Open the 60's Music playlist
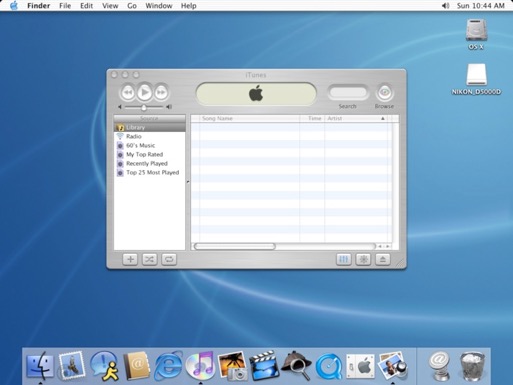The image size is (513, 385). (x=149, y=145)
